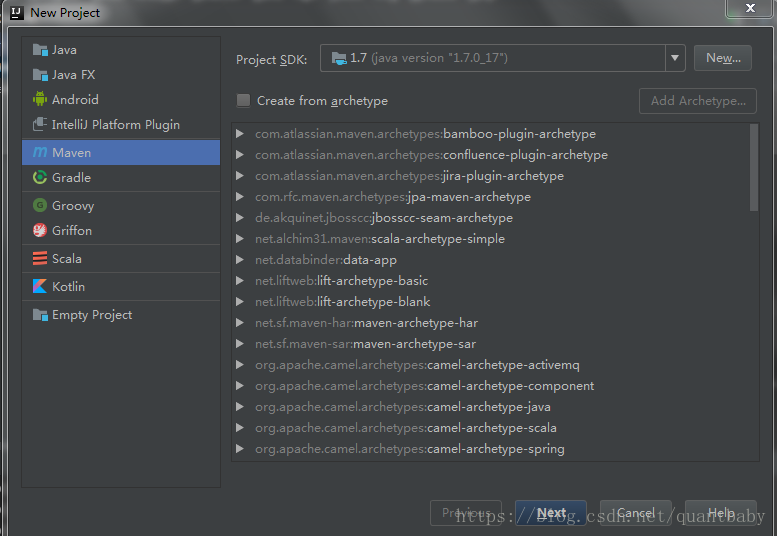Enable Create from archetype checkbox

pos(243,101)
